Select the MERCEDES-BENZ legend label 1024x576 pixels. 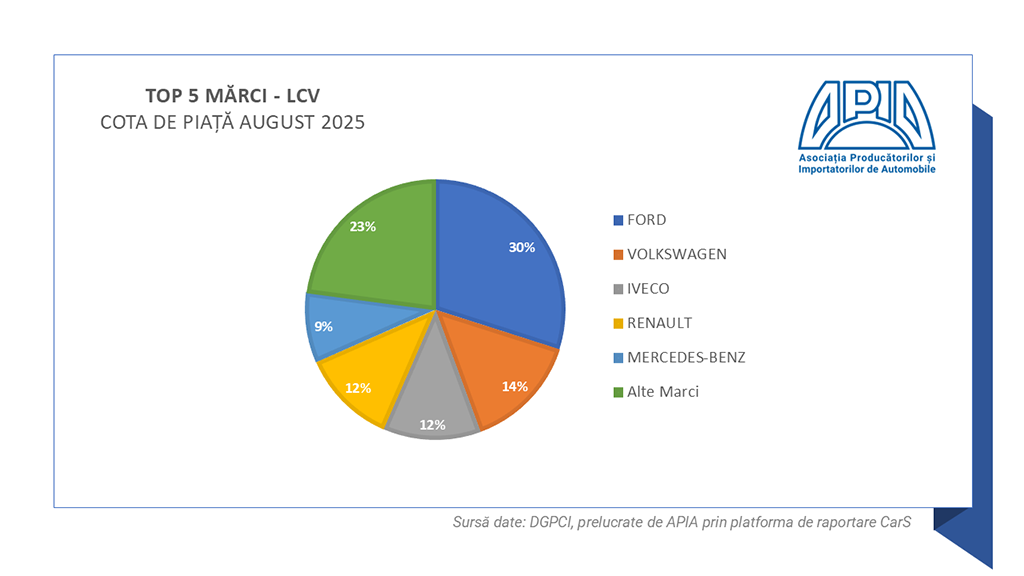tap(685, 357)
